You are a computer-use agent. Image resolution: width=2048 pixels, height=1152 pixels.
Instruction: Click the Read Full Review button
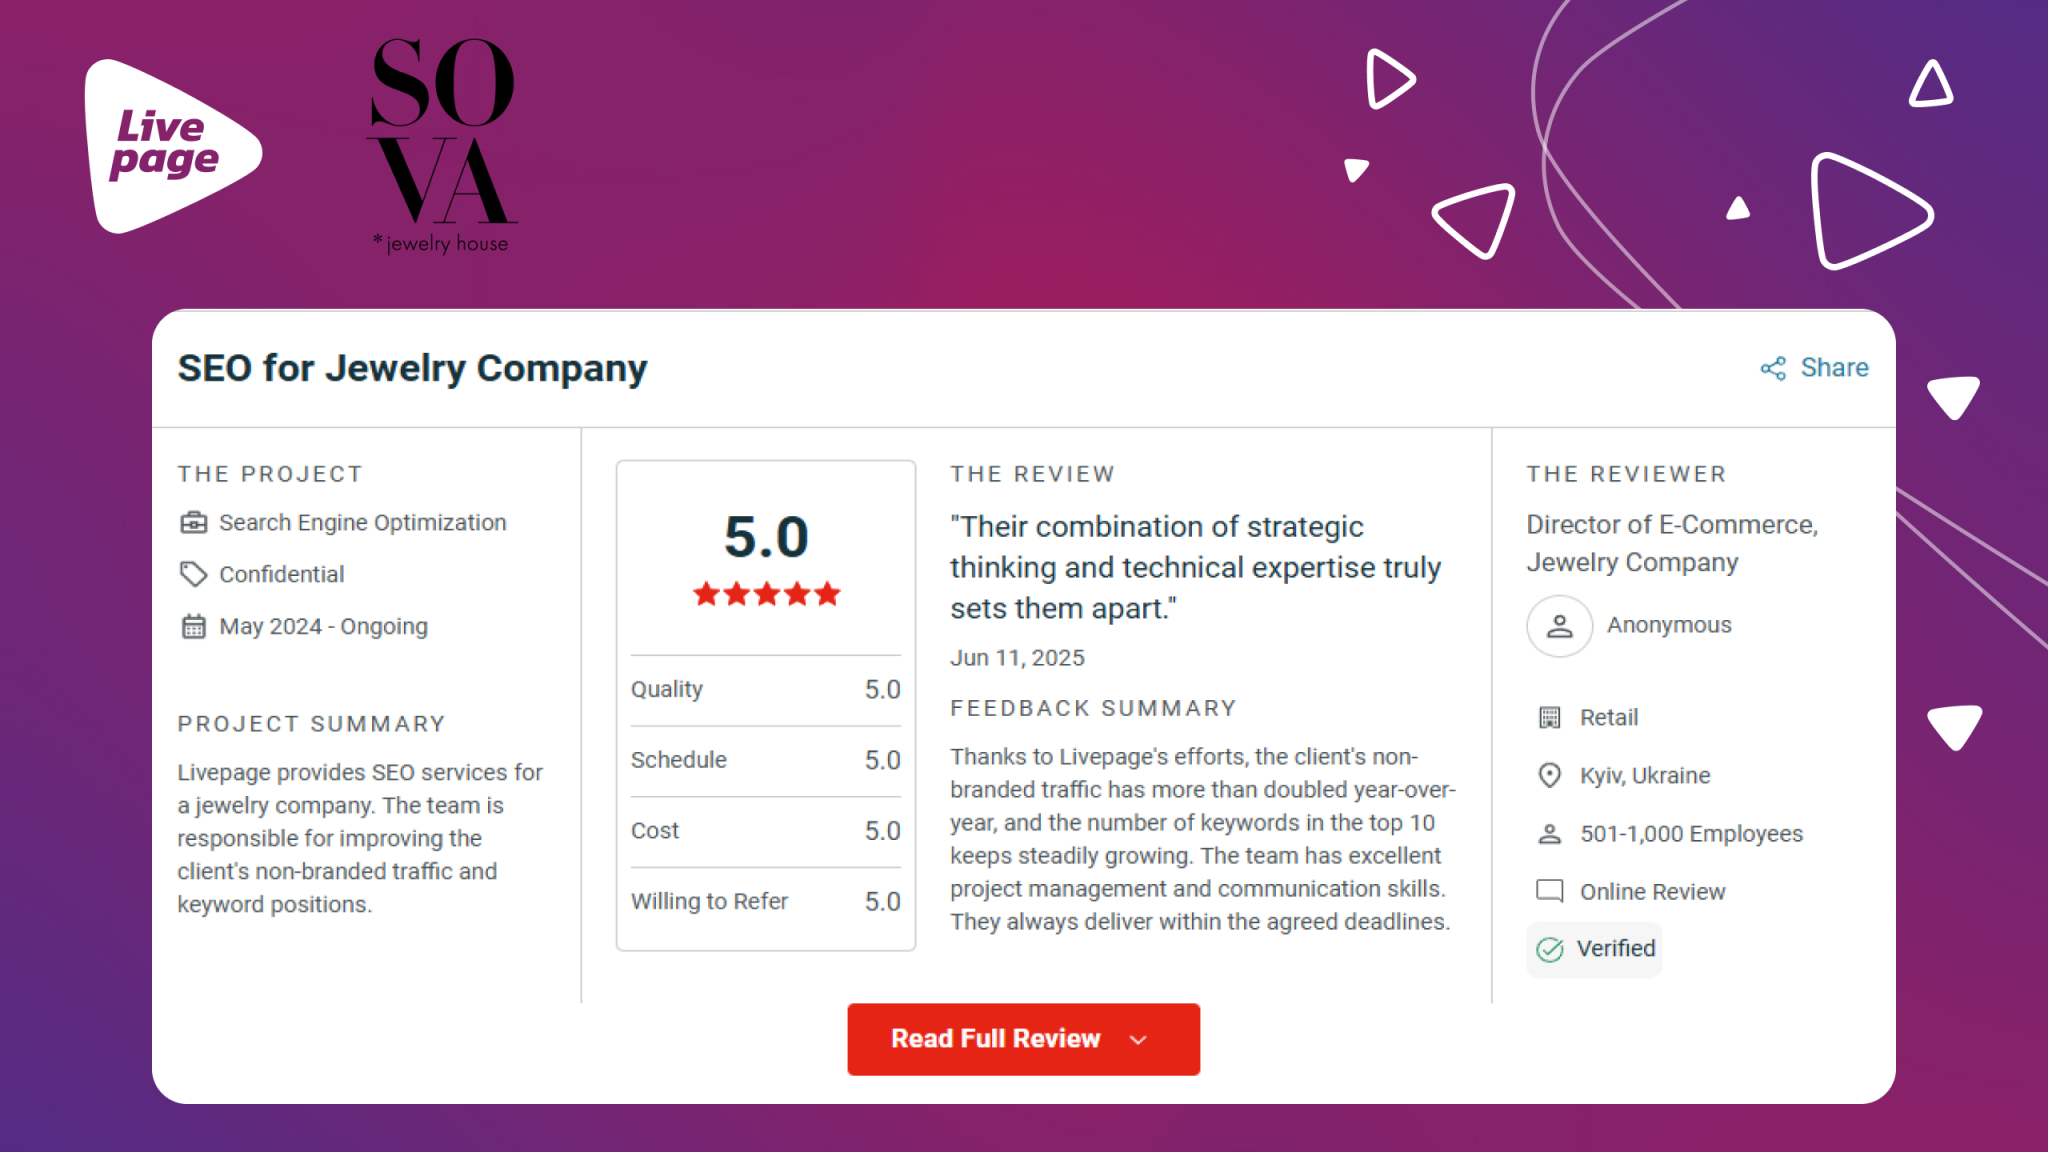1023,1039
